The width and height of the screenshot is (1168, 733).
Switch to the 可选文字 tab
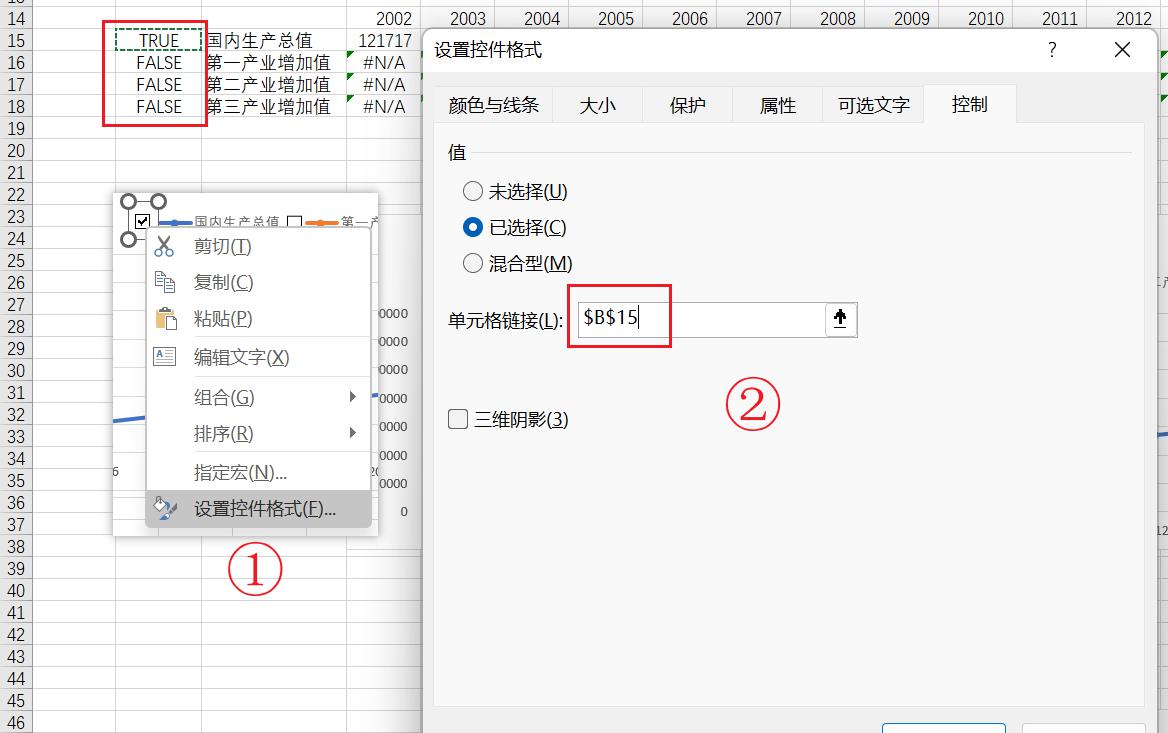873,105
